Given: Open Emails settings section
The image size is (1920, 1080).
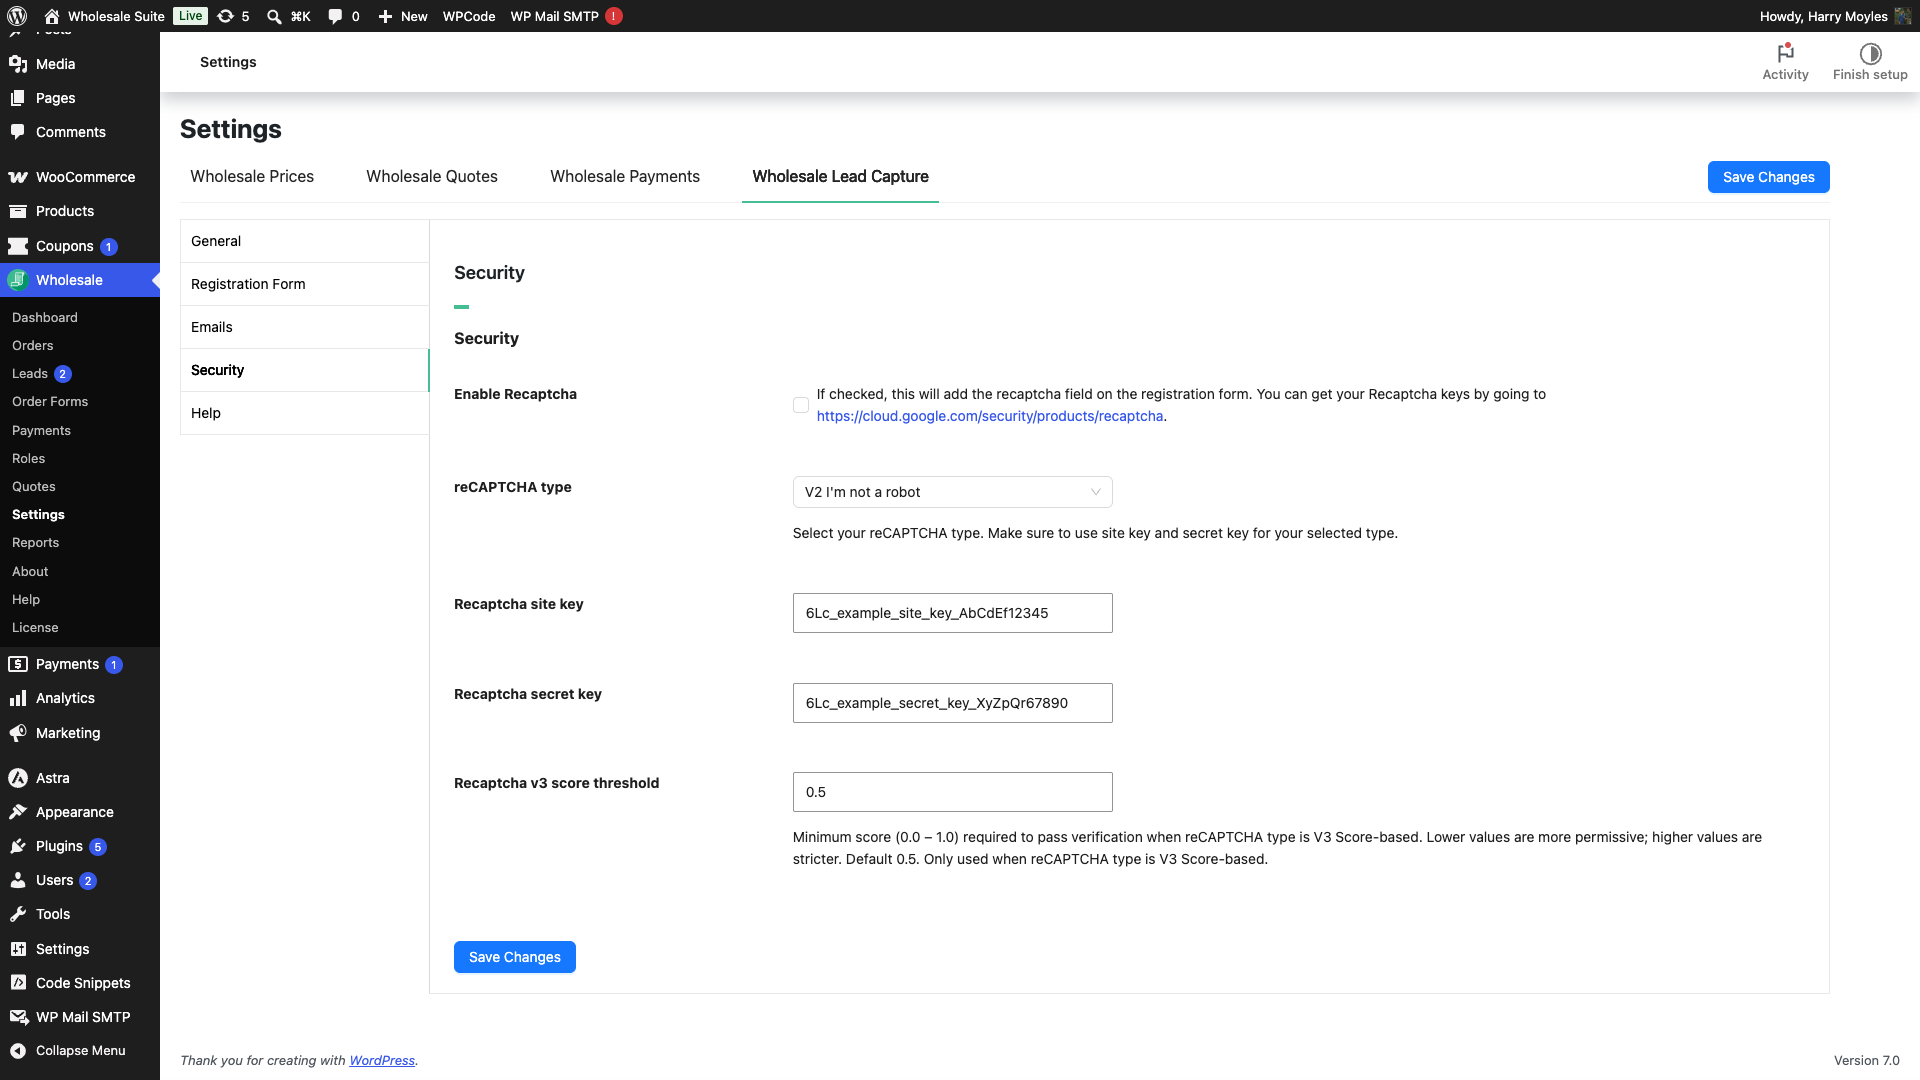Looking at the screenshot, I should tap(305, 327).
